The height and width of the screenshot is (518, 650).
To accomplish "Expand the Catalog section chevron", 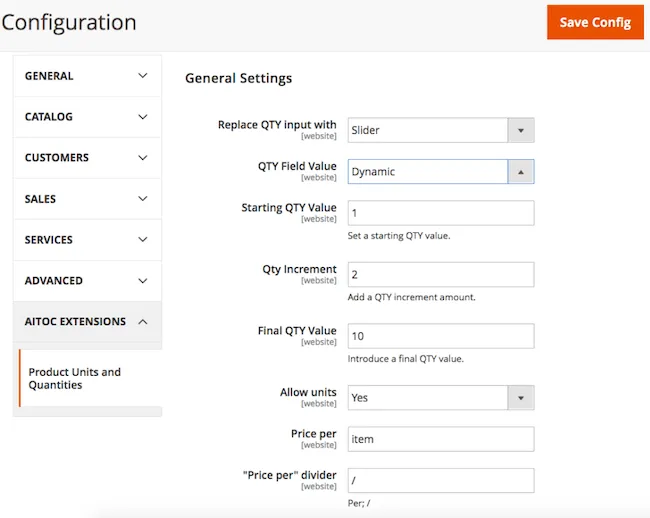I will (143, 117).
